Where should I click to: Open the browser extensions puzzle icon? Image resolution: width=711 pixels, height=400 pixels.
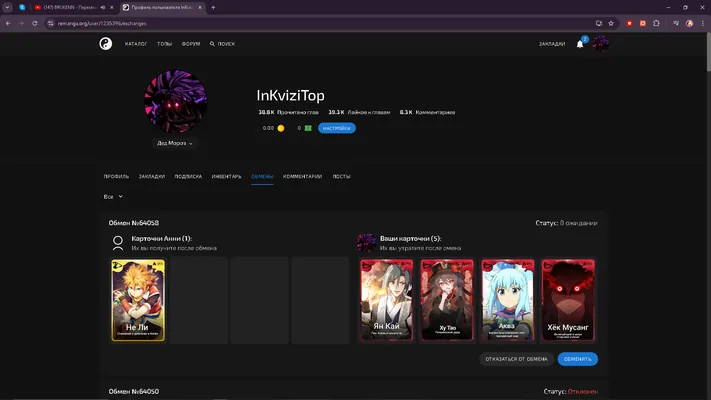tap(656, 23)
